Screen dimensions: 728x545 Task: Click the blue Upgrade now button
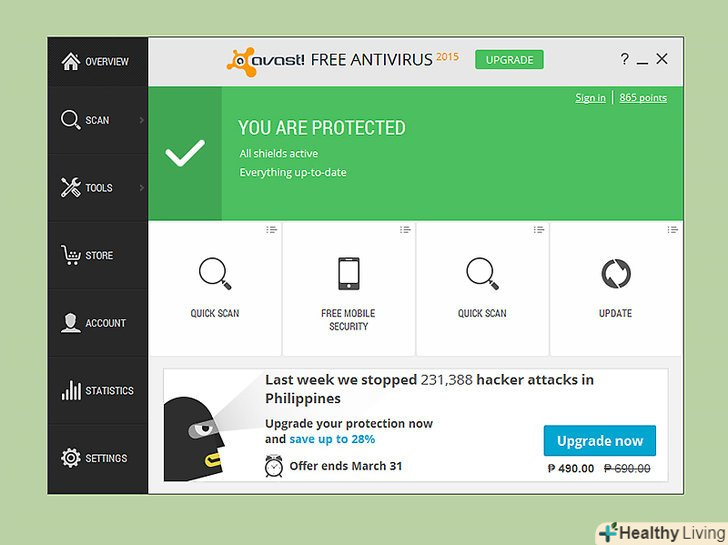click(x=600, y=441)
